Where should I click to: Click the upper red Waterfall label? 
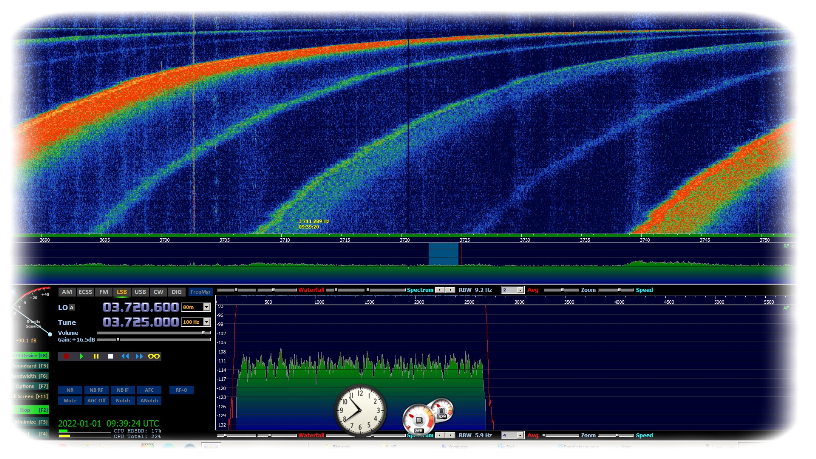tap(311, 290)
